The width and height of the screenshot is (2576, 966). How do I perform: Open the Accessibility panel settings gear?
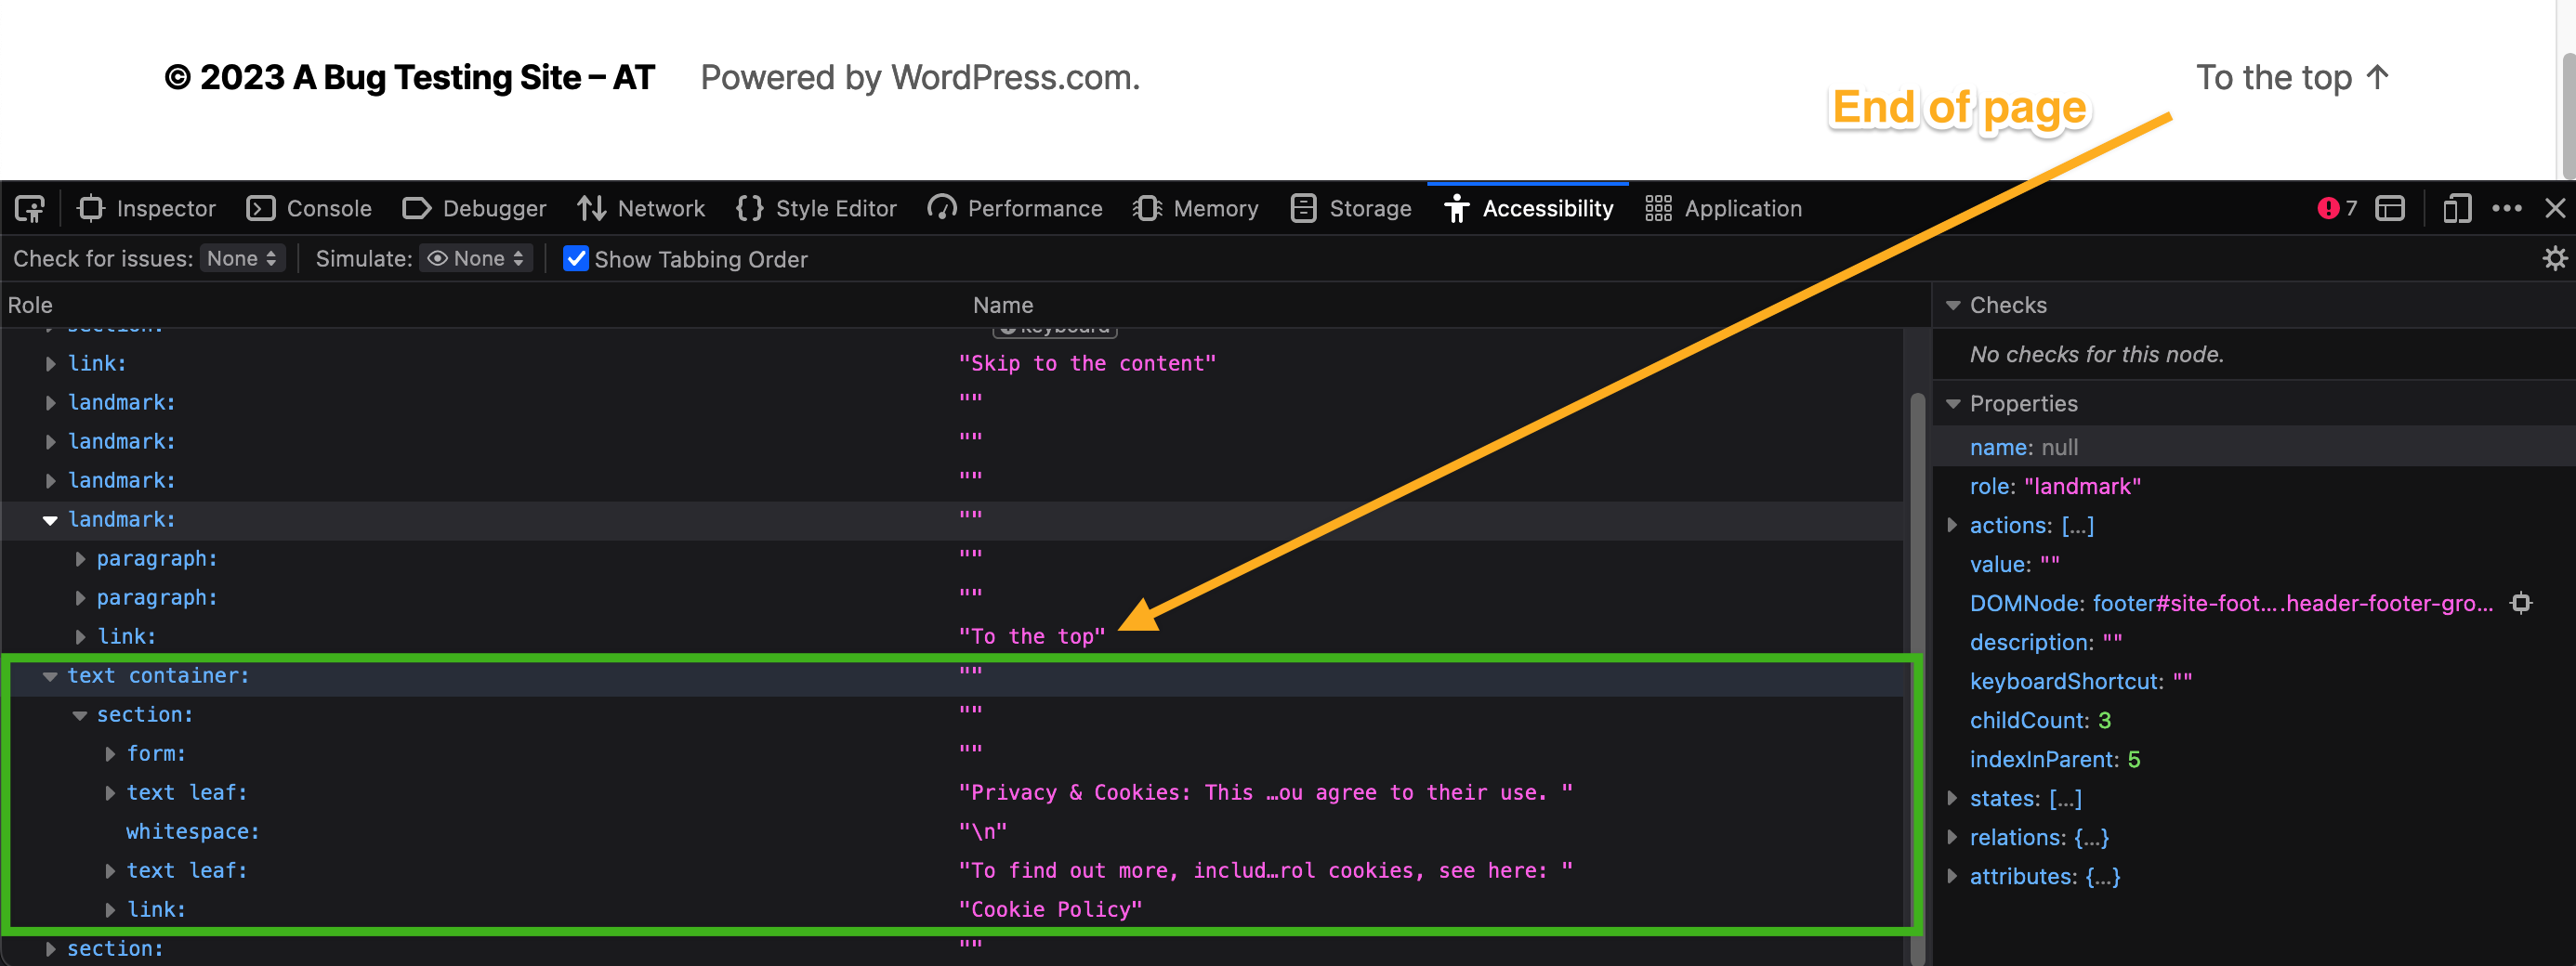click(2554, 258)
